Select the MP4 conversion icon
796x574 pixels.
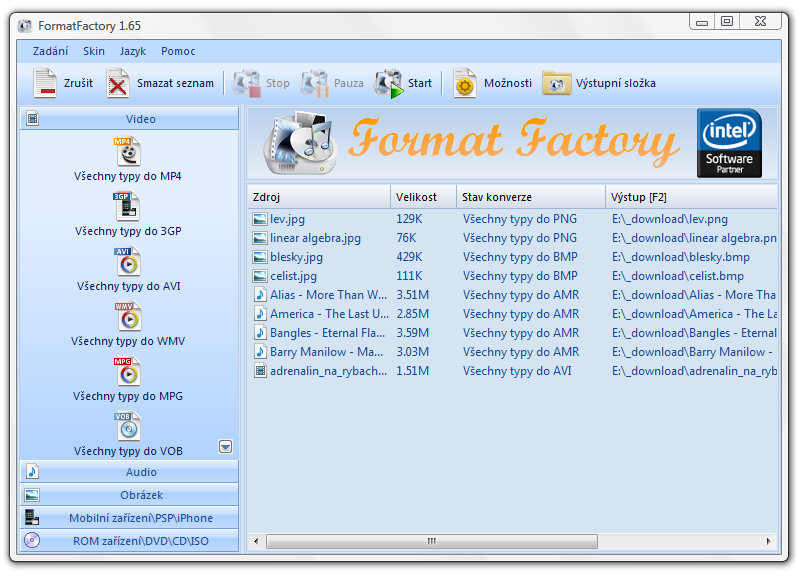(127, 151)
